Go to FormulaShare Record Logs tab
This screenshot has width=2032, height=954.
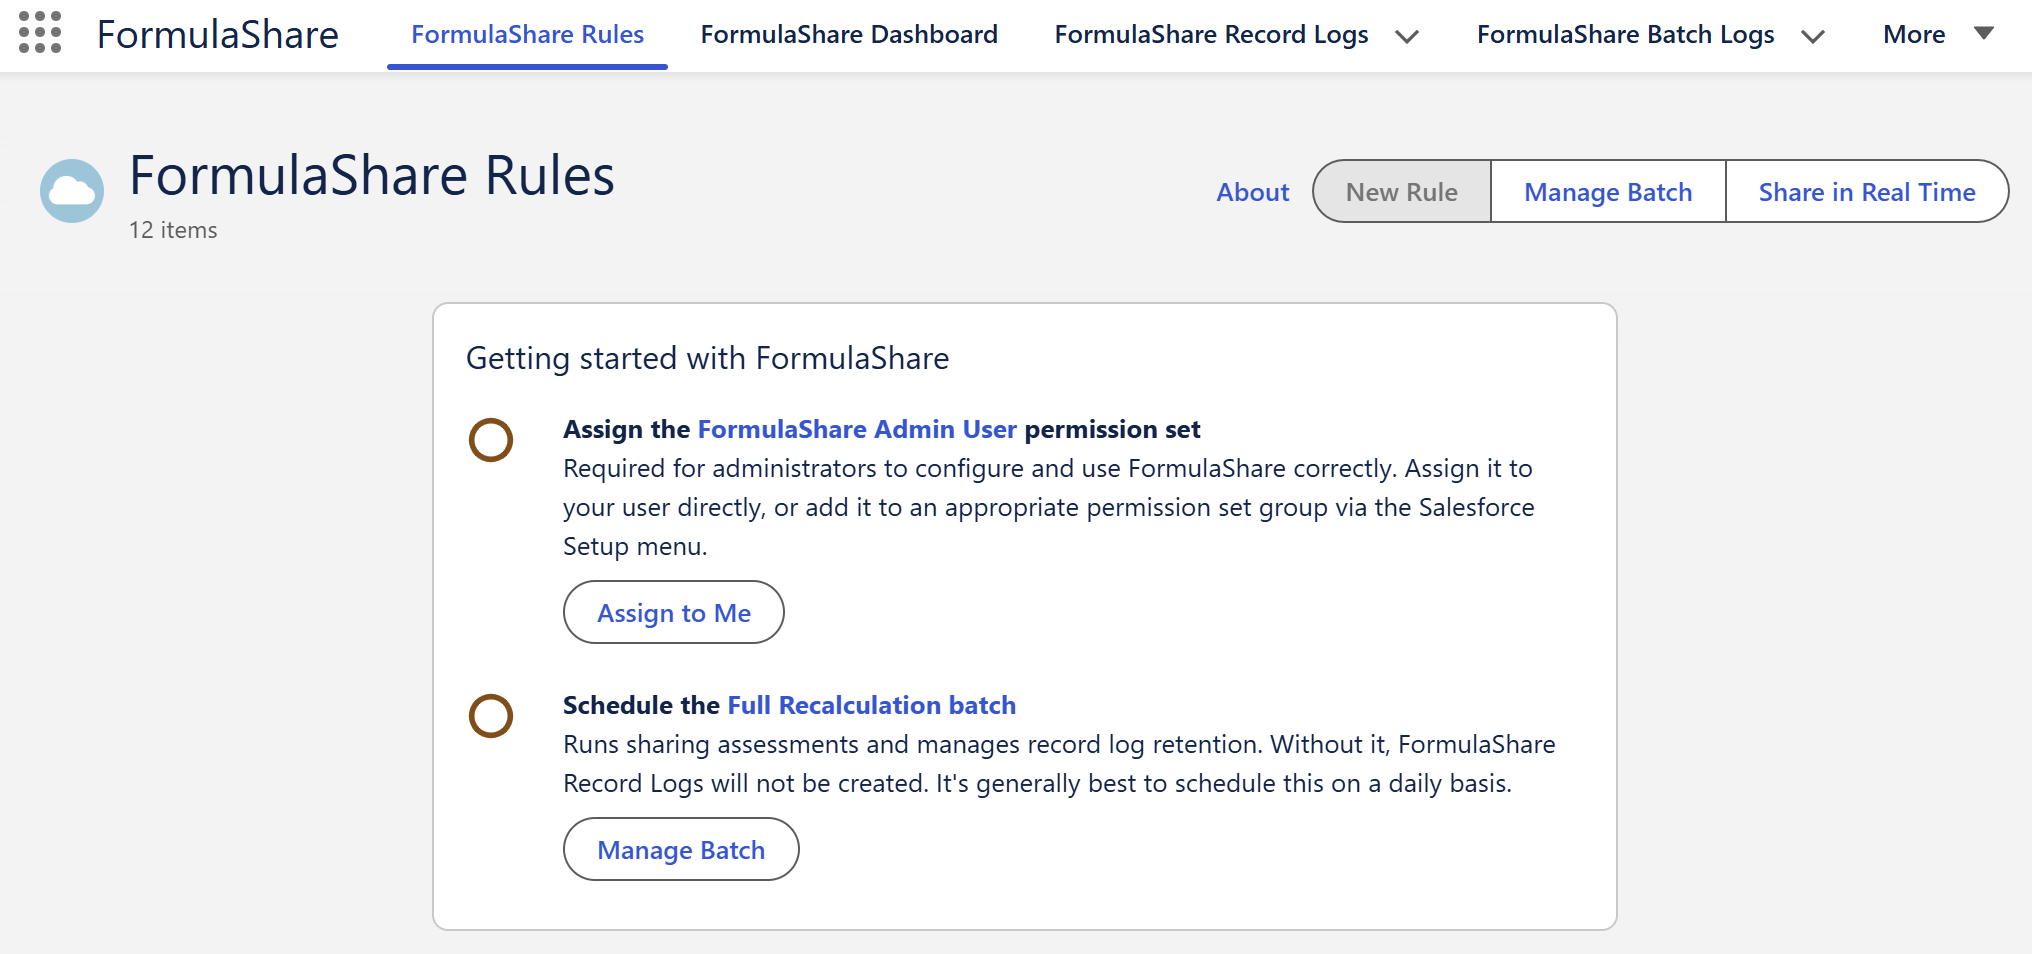(x=1211, y=34)
